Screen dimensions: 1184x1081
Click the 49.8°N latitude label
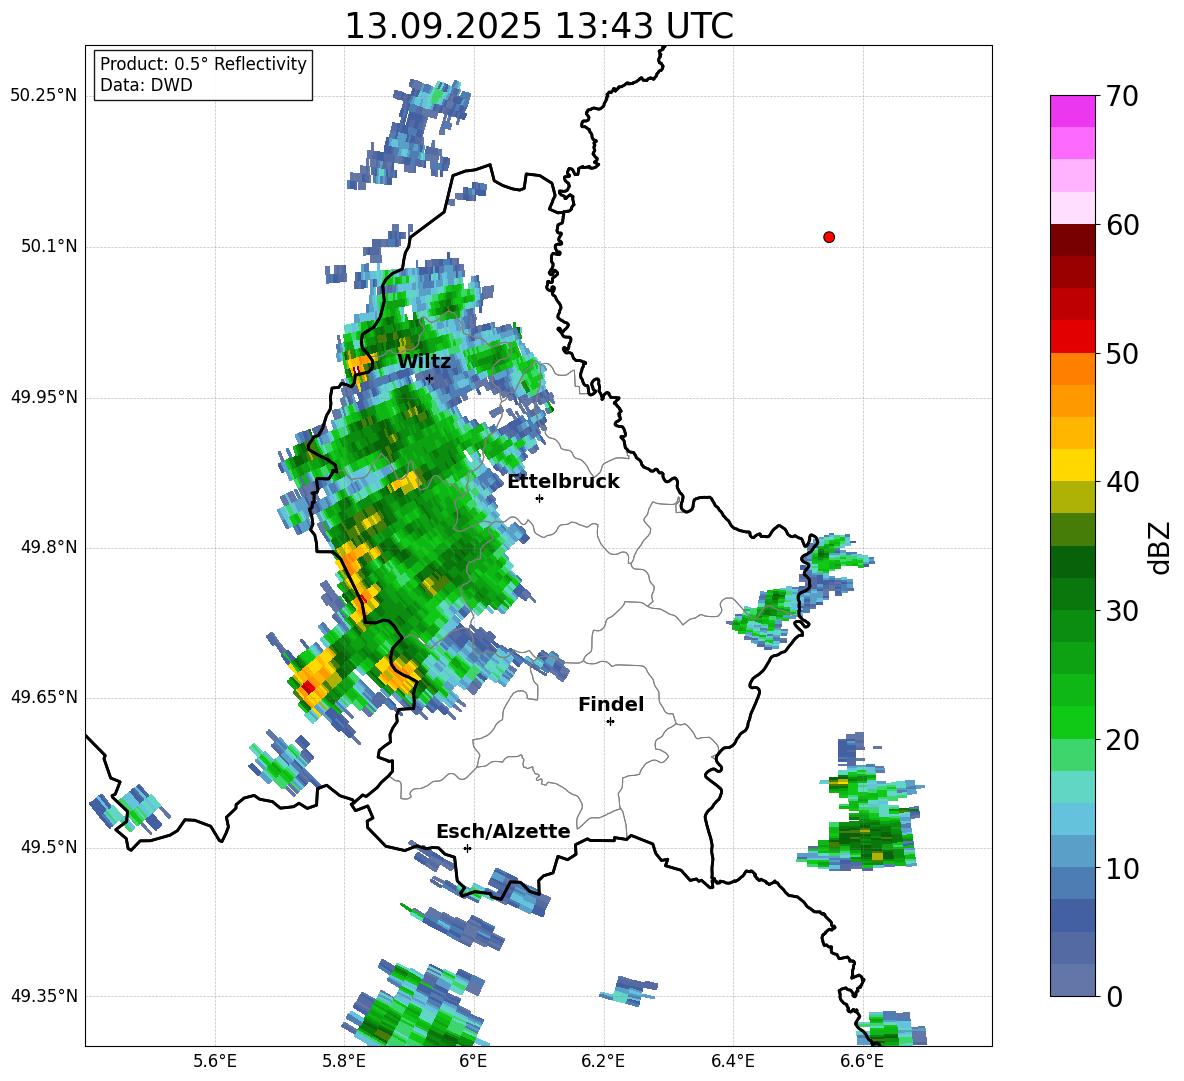[49, 547]
